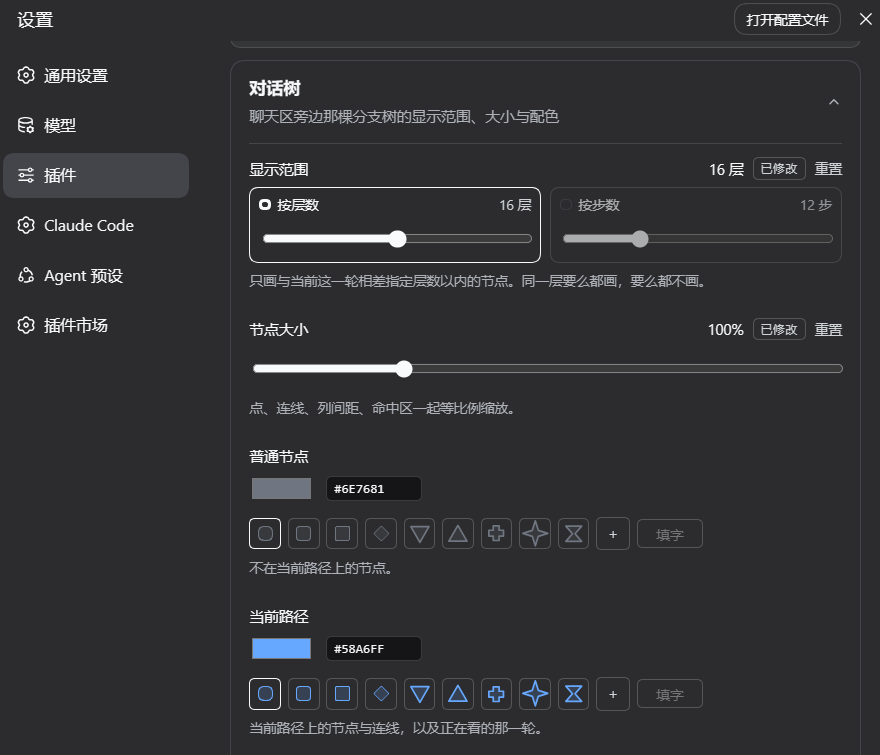Image resolution: width=880 pixels, height=755 pixels.
Task: Select hourglass shape for 当前路径
Action: pos(574,694)
